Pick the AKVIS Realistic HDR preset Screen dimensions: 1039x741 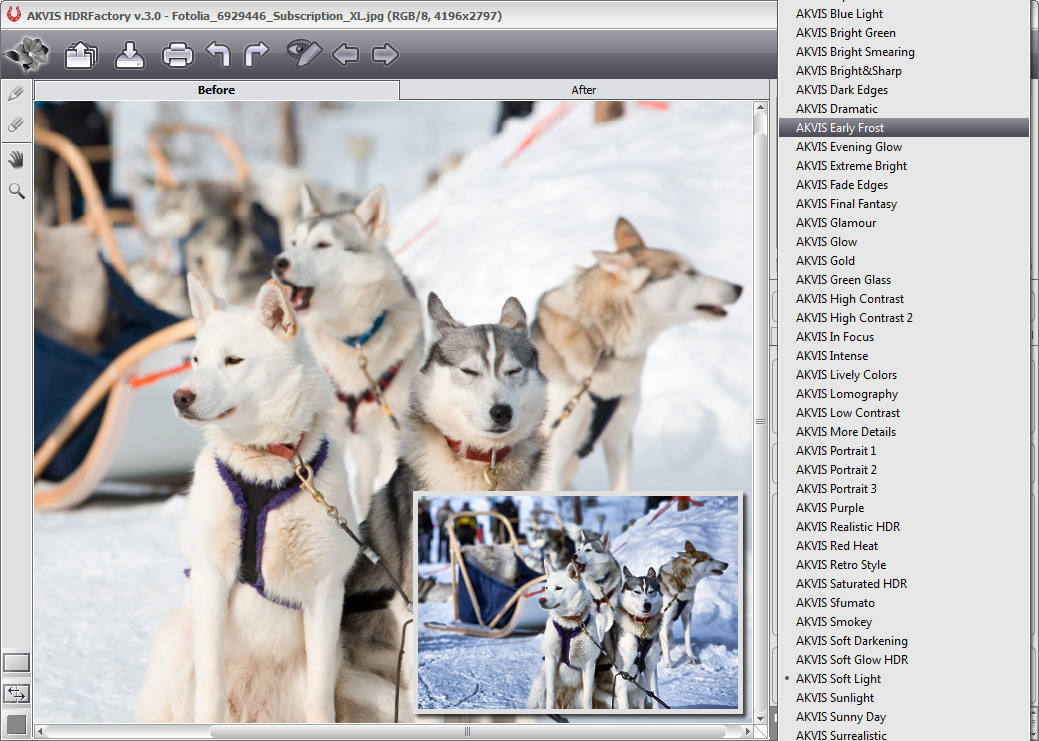848,527
